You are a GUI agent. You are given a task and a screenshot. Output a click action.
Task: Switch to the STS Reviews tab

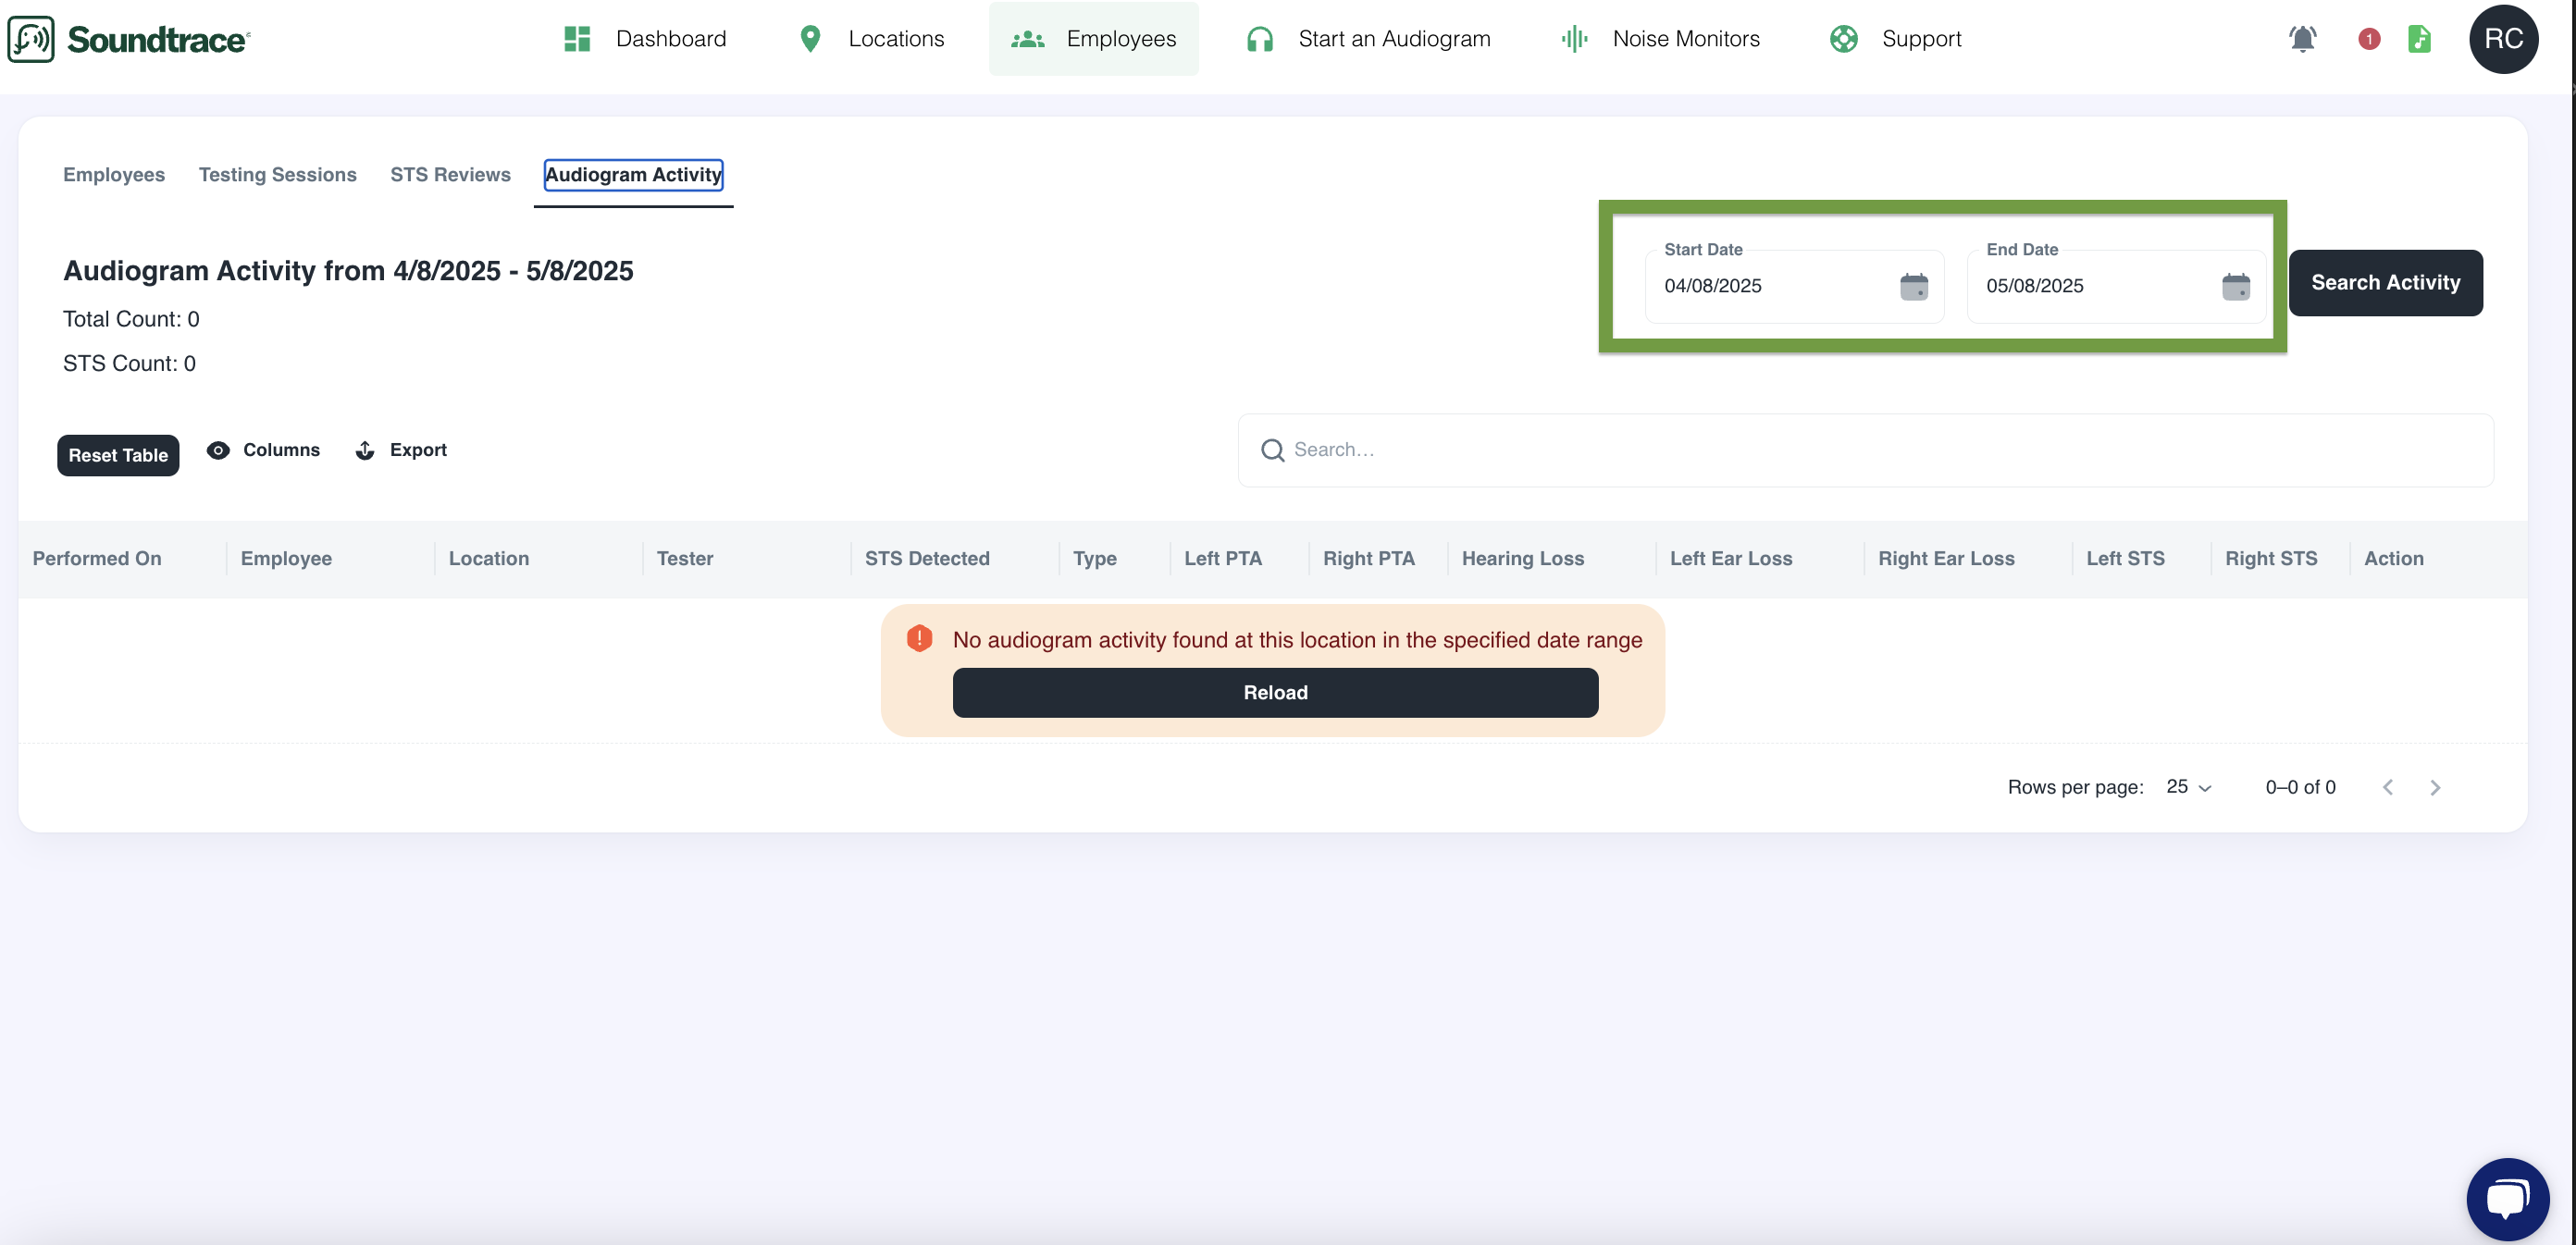click(x=450, y=174)
